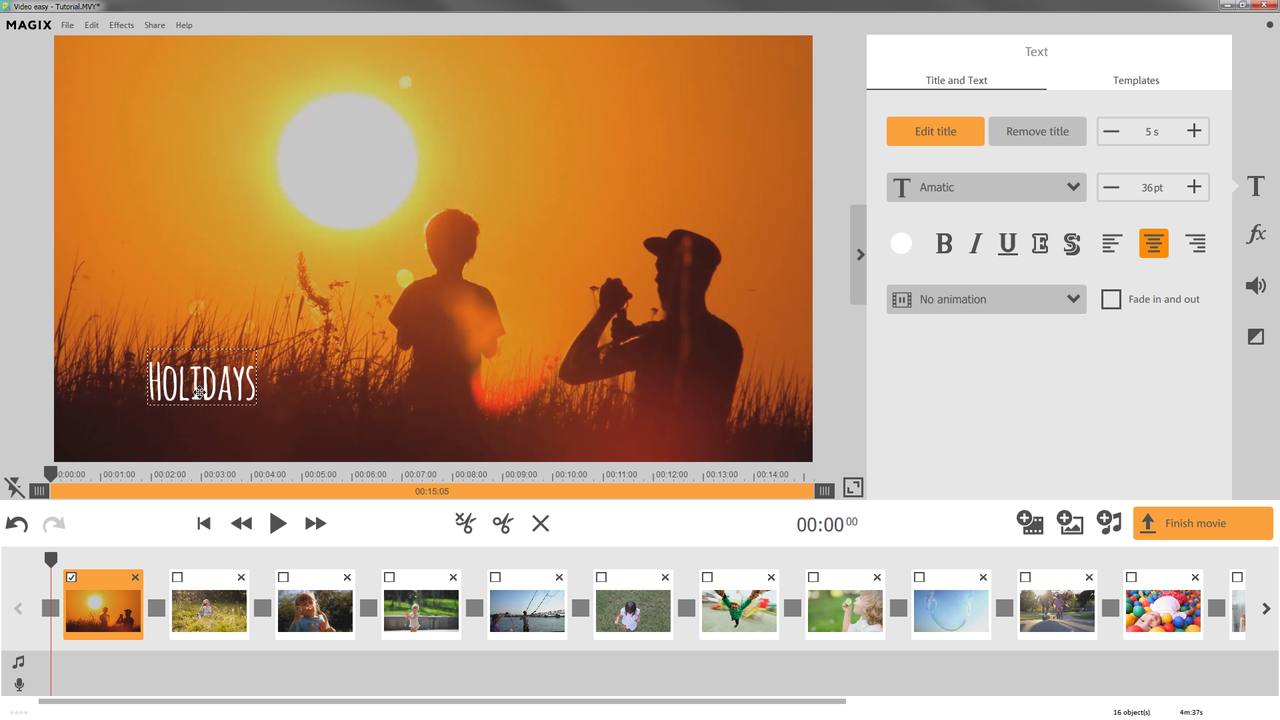Expand the No animation dropdown
Screen dimensions: 1280x720
[x=986, y=299]
